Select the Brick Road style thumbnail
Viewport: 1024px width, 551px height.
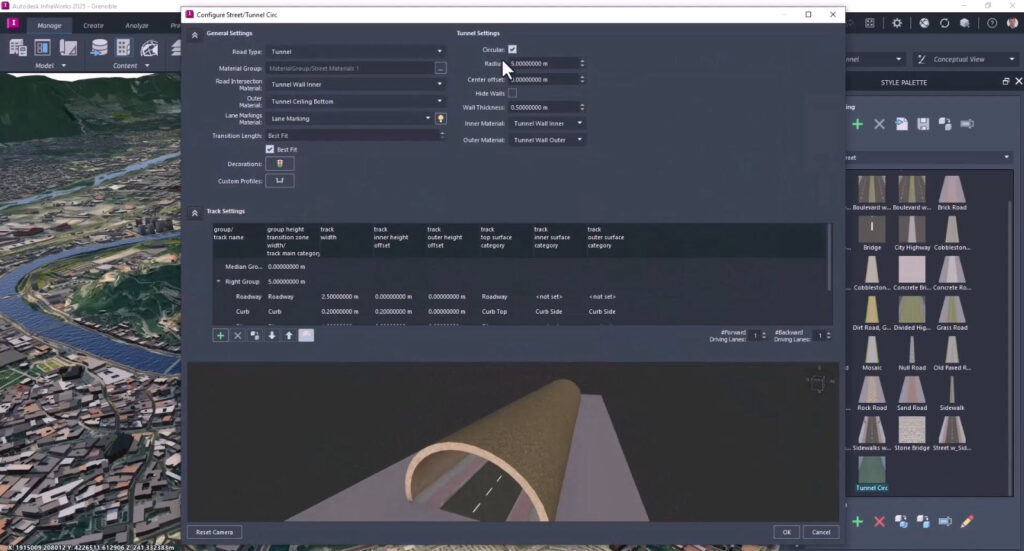(952, 190)
